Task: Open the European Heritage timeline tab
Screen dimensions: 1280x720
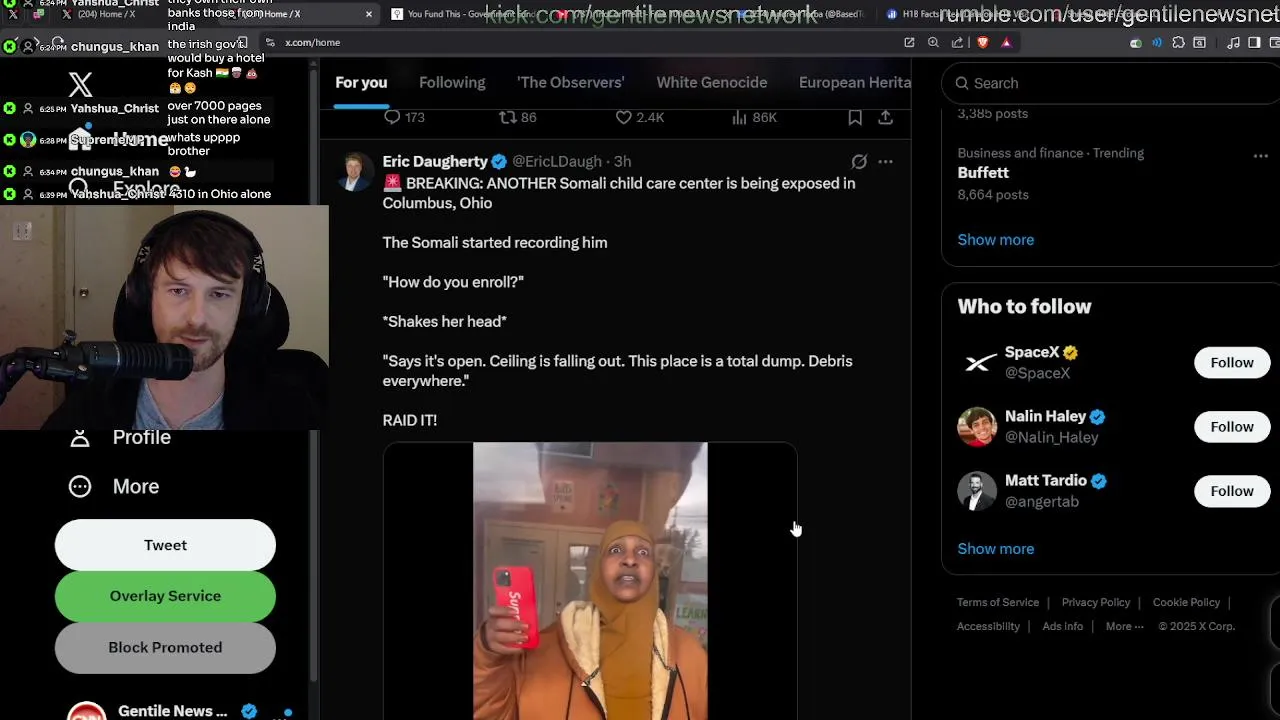Action: [x=854, y=82]
